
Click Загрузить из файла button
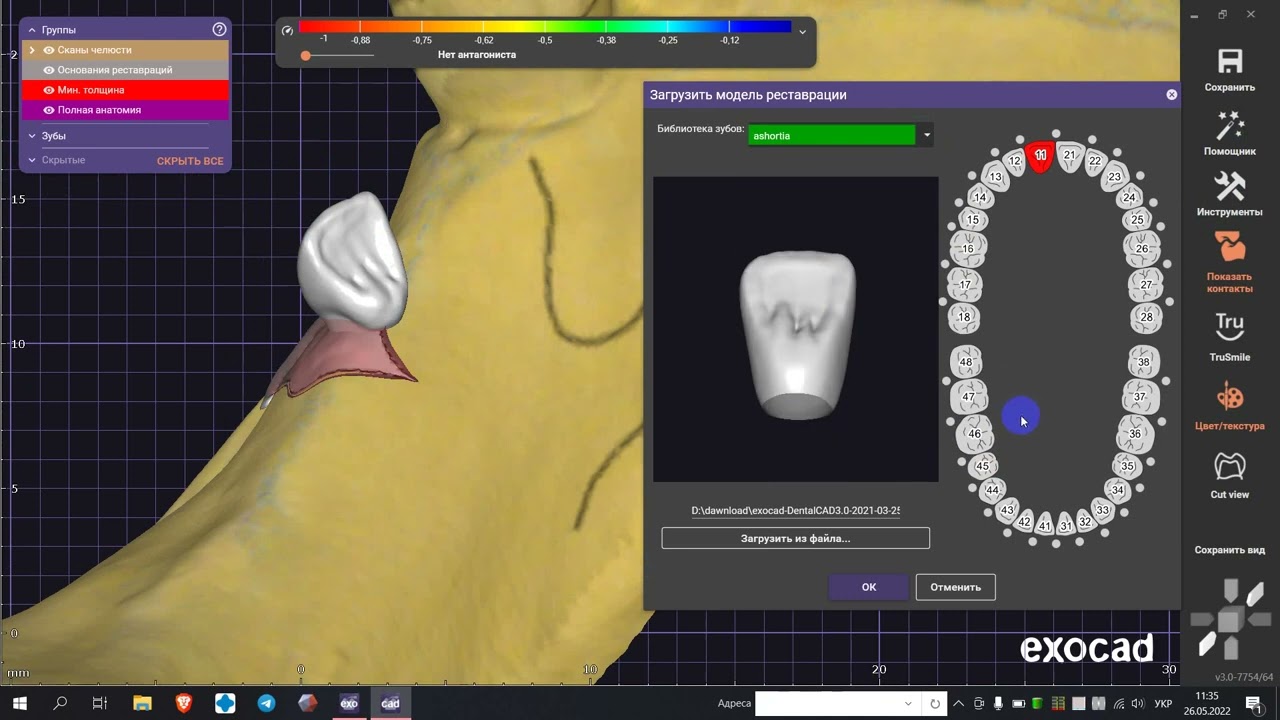click(x=795, y=538)
